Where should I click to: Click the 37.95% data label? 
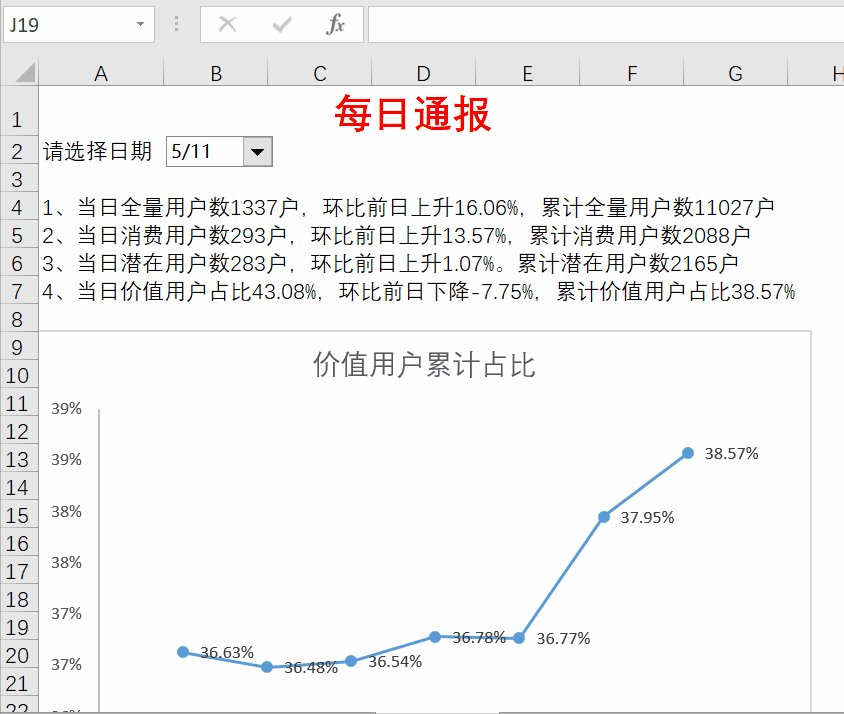coord(648,517)
